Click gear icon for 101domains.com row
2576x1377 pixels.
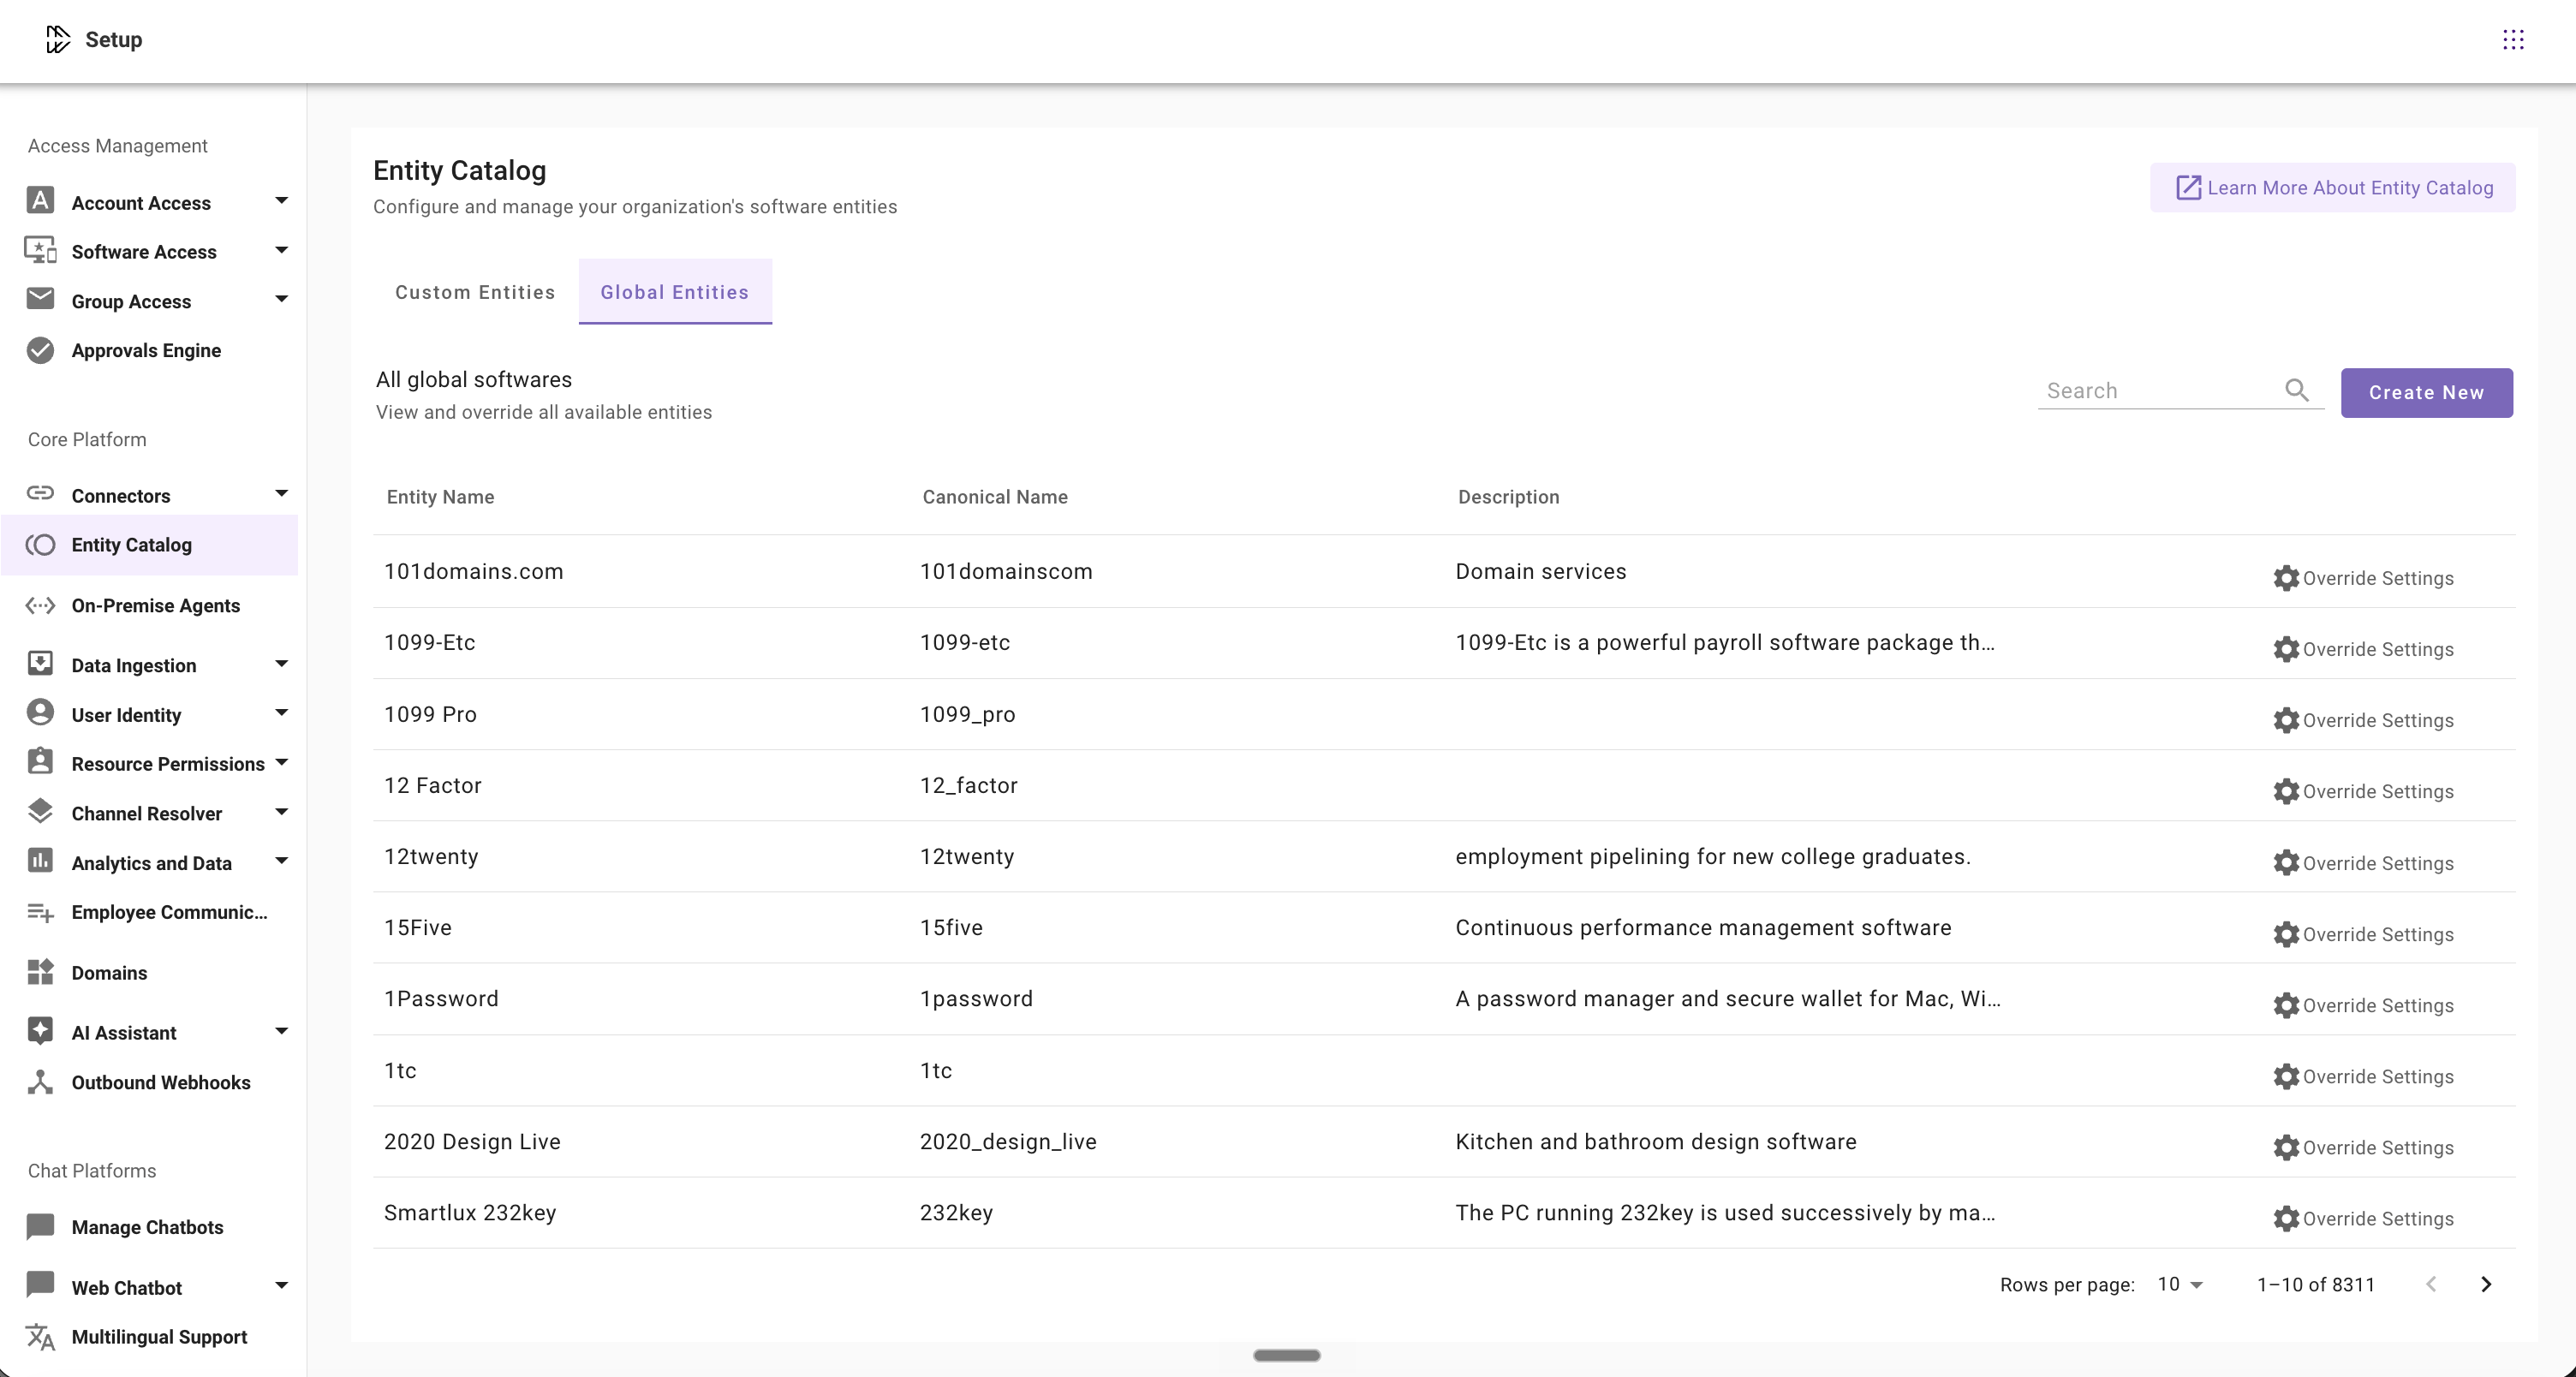[2286, 578]
